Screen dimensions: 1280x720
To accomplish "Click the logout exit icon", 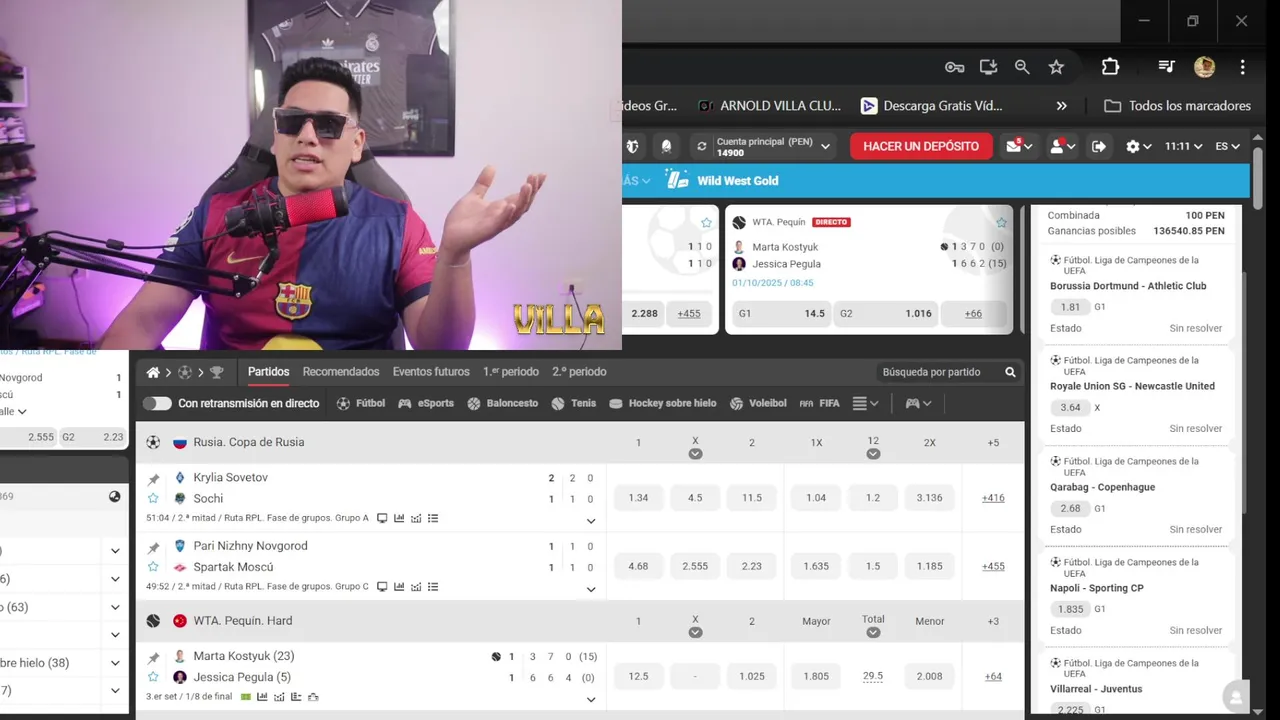I will pos(1099,146).
